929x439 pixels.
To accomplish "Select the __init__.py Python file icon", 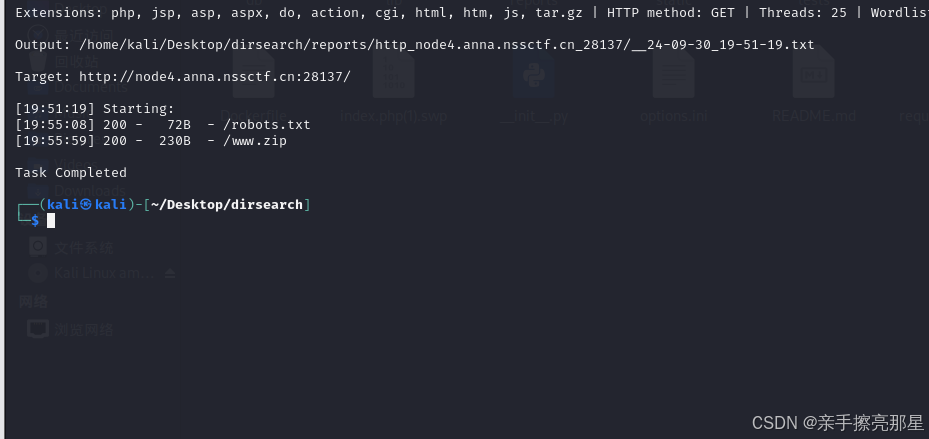I will pos(534,74).
